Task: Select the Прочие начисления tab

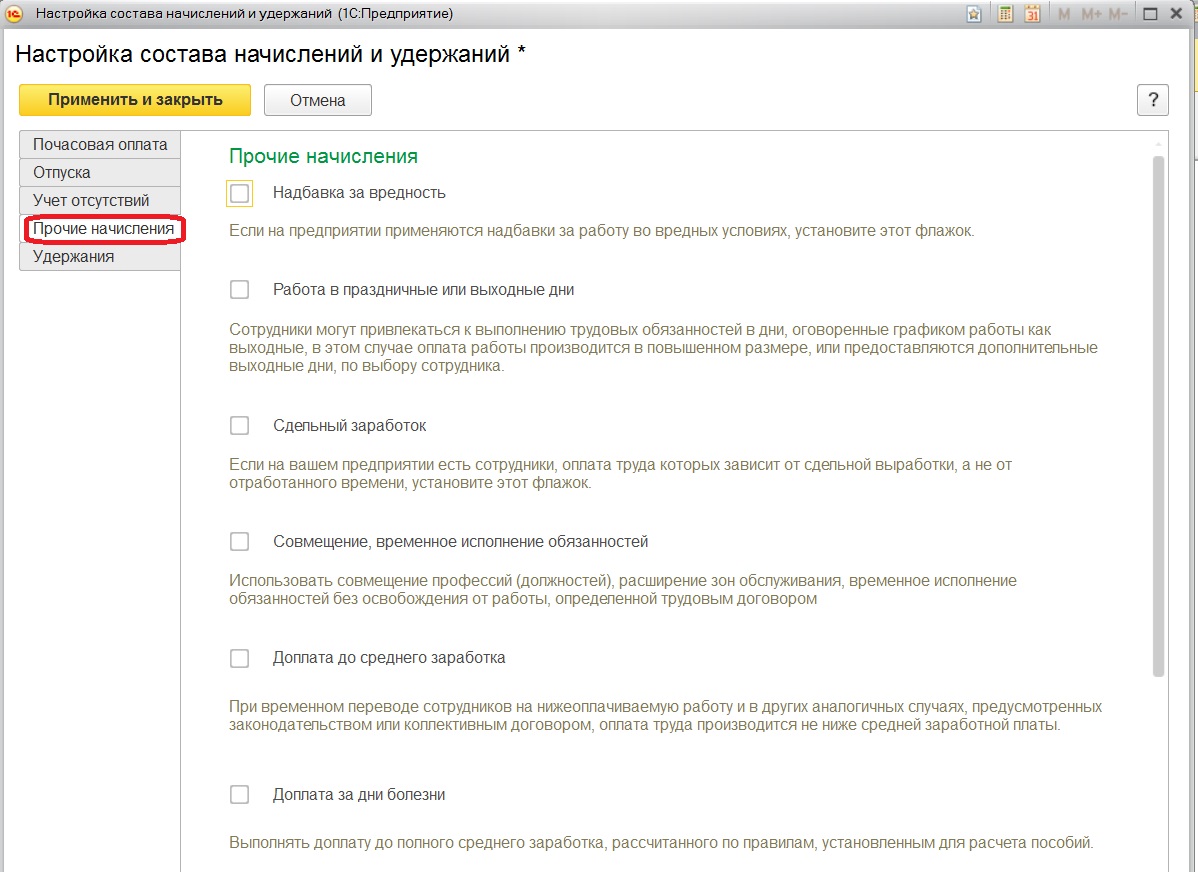Action: tap(103, 229)
